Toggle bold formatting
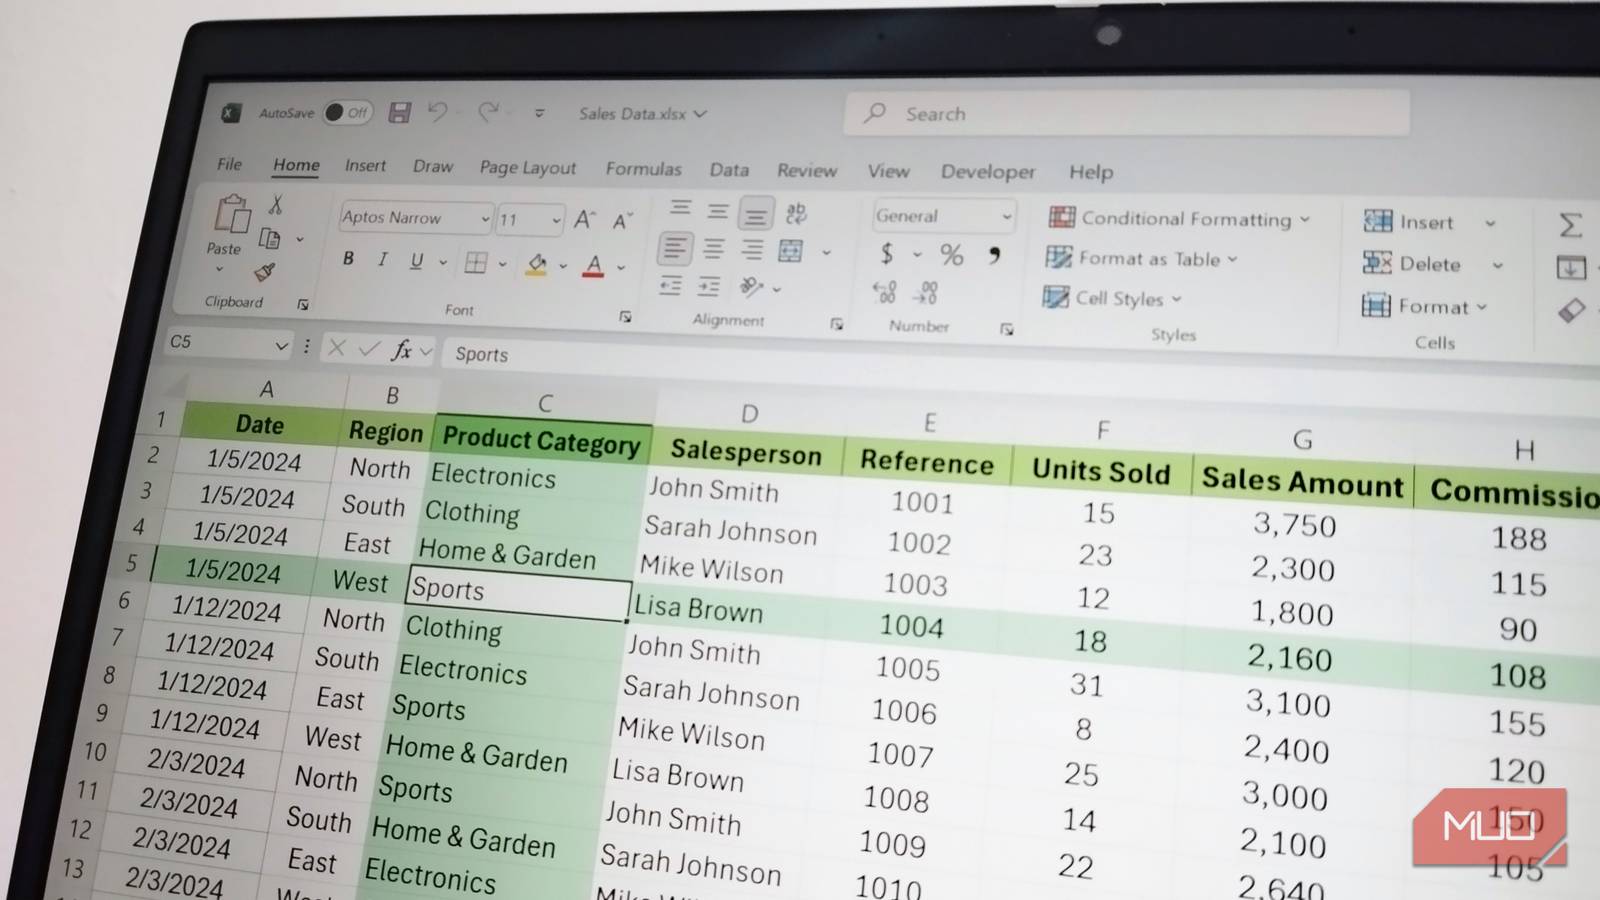 [348, 259]
